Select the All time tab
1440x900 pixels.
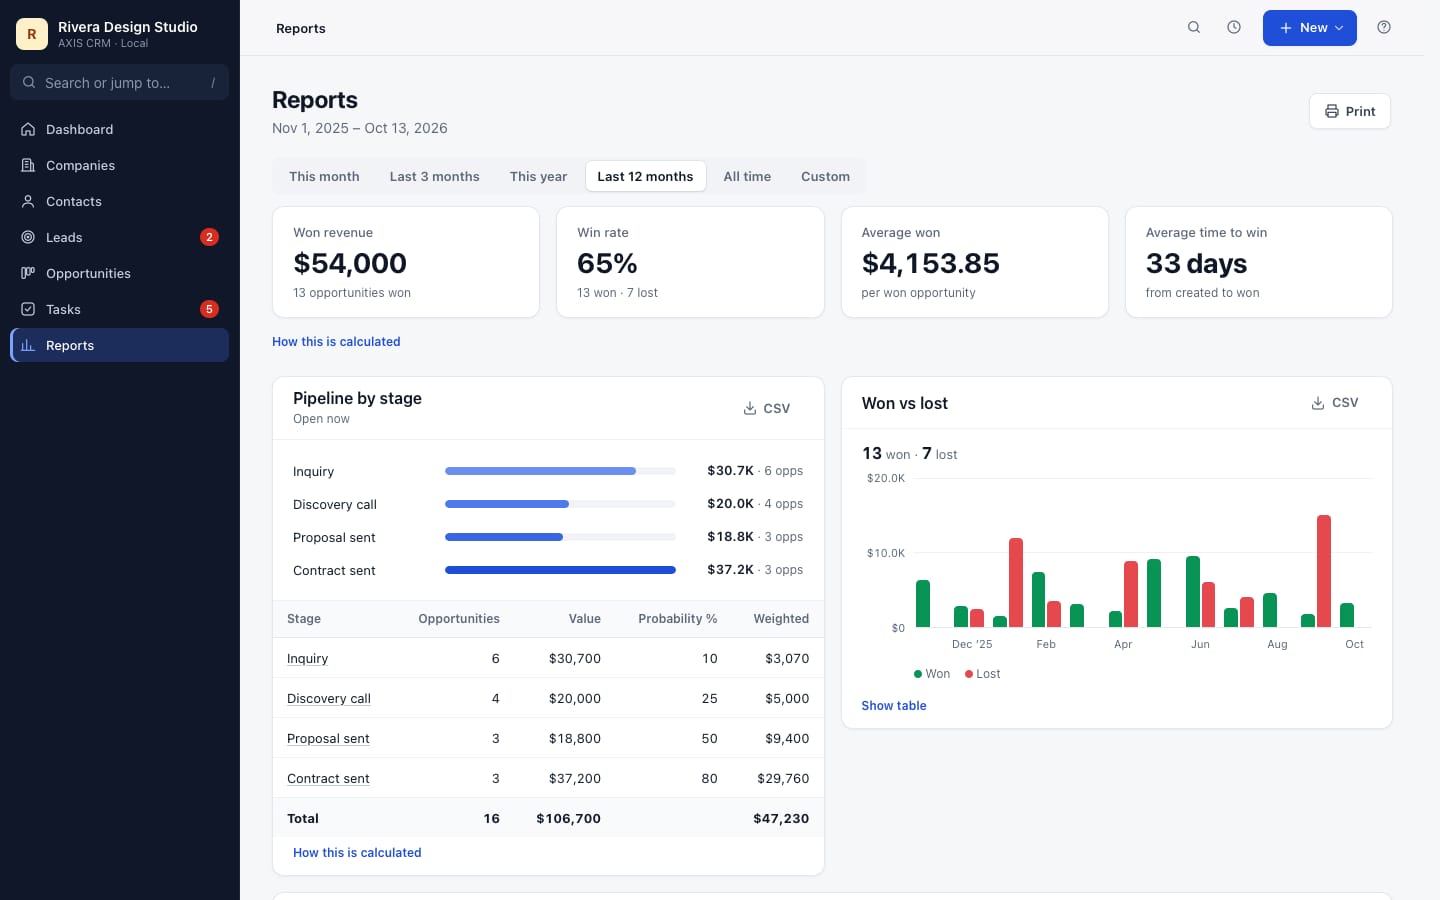coord(747,176)
